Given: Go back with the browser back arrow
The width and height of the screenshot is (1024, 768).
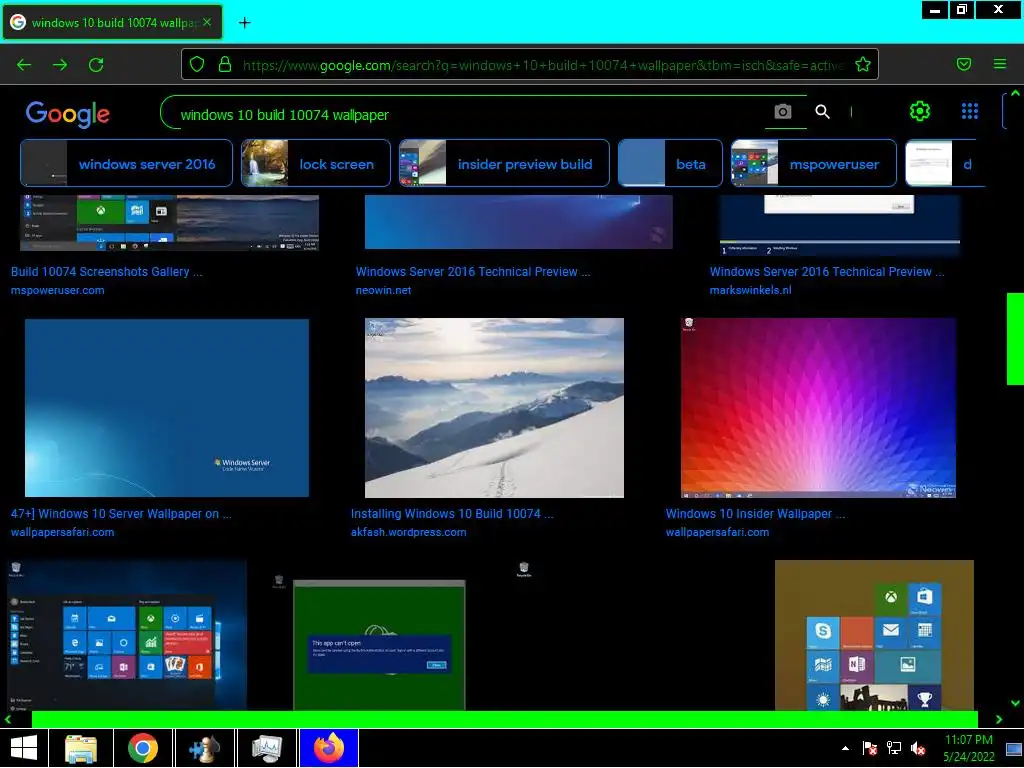Looking at the screenshot, I should click(24, 65).
